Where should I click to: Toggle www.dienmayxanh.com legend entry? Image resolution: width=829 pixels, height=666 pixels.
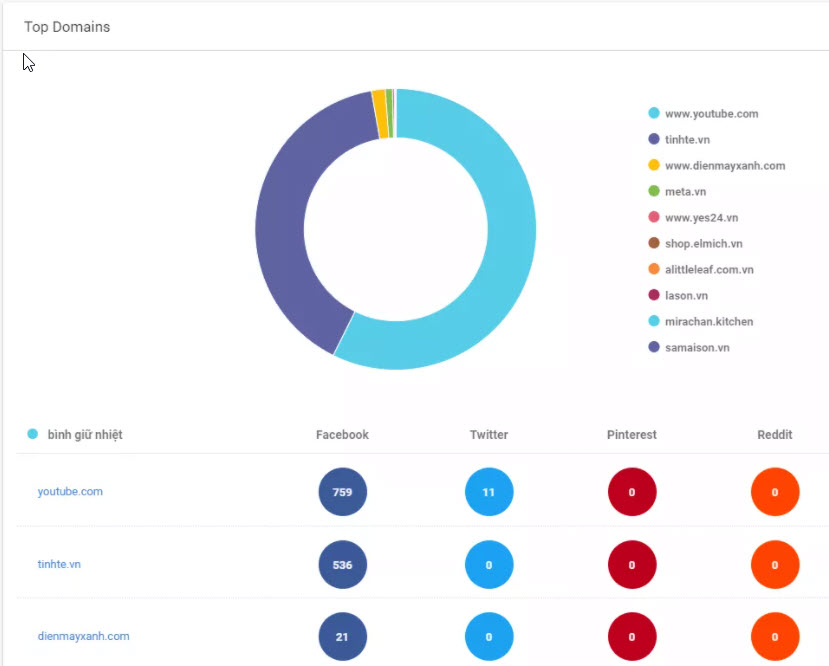724,166
